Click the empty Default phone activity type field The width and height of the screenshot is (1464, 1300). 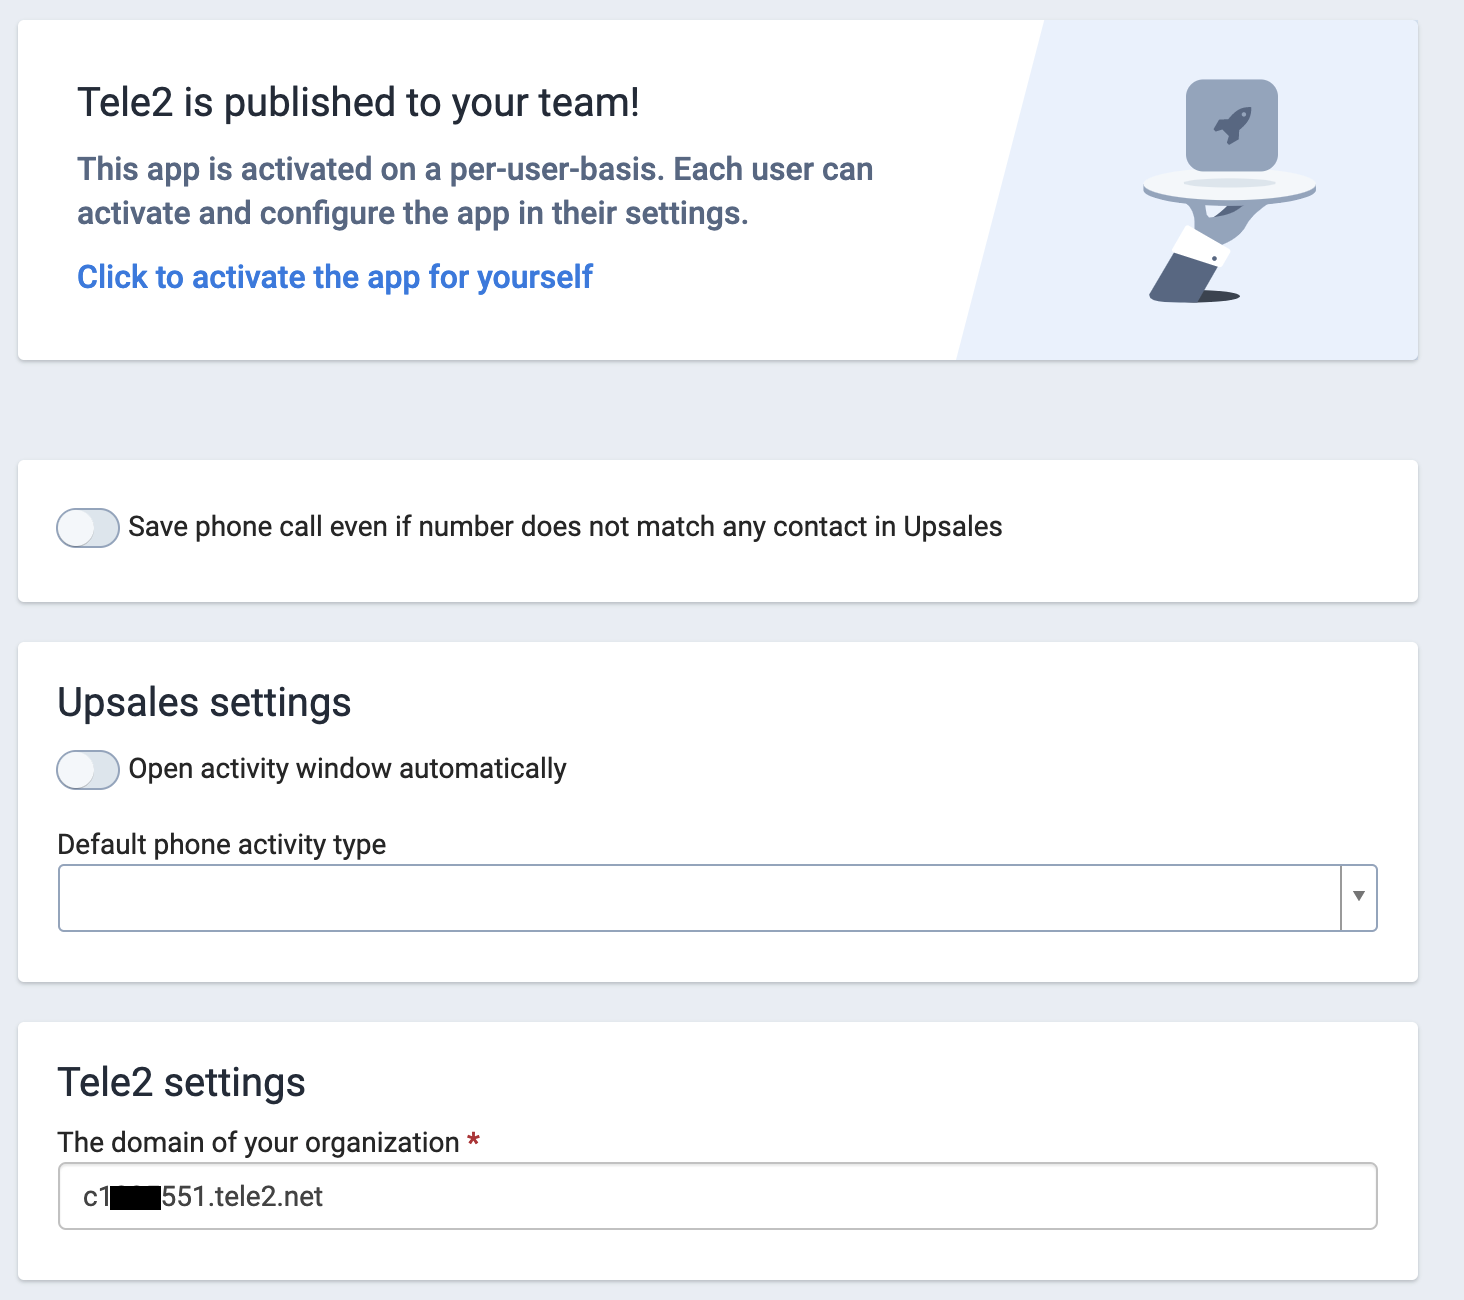tap(699, 897)
